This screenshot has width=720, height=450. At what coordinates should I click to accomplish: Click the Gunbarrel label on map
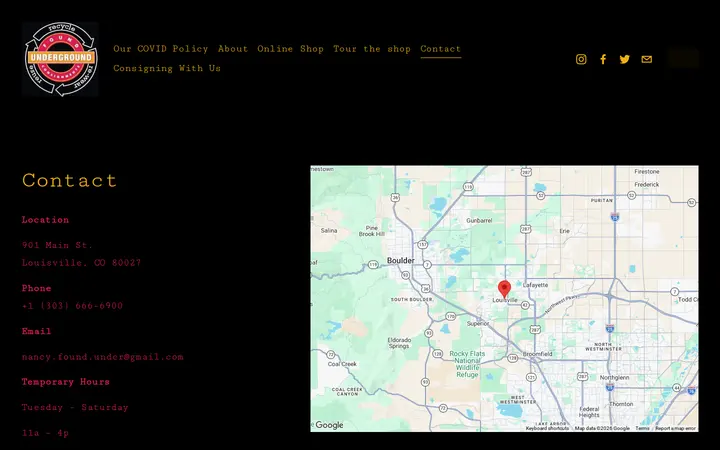click(479, 220)
